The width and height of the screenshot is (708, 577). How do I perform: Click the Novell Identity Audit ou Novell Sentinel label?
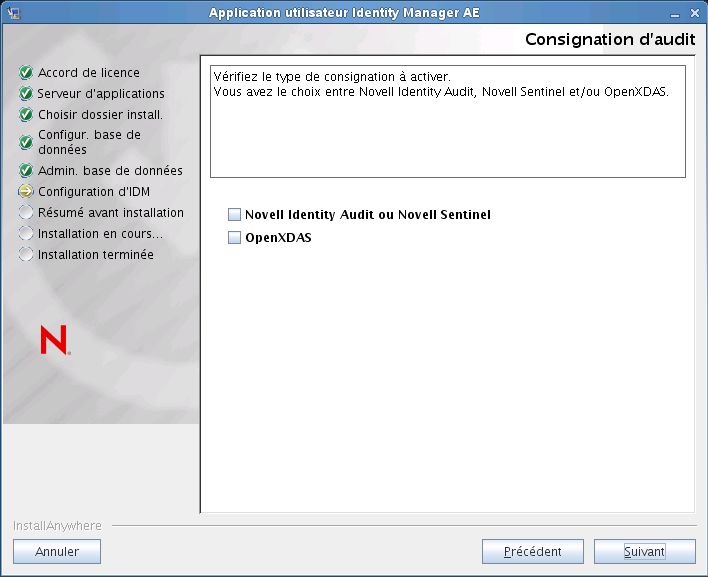(368, 215)
